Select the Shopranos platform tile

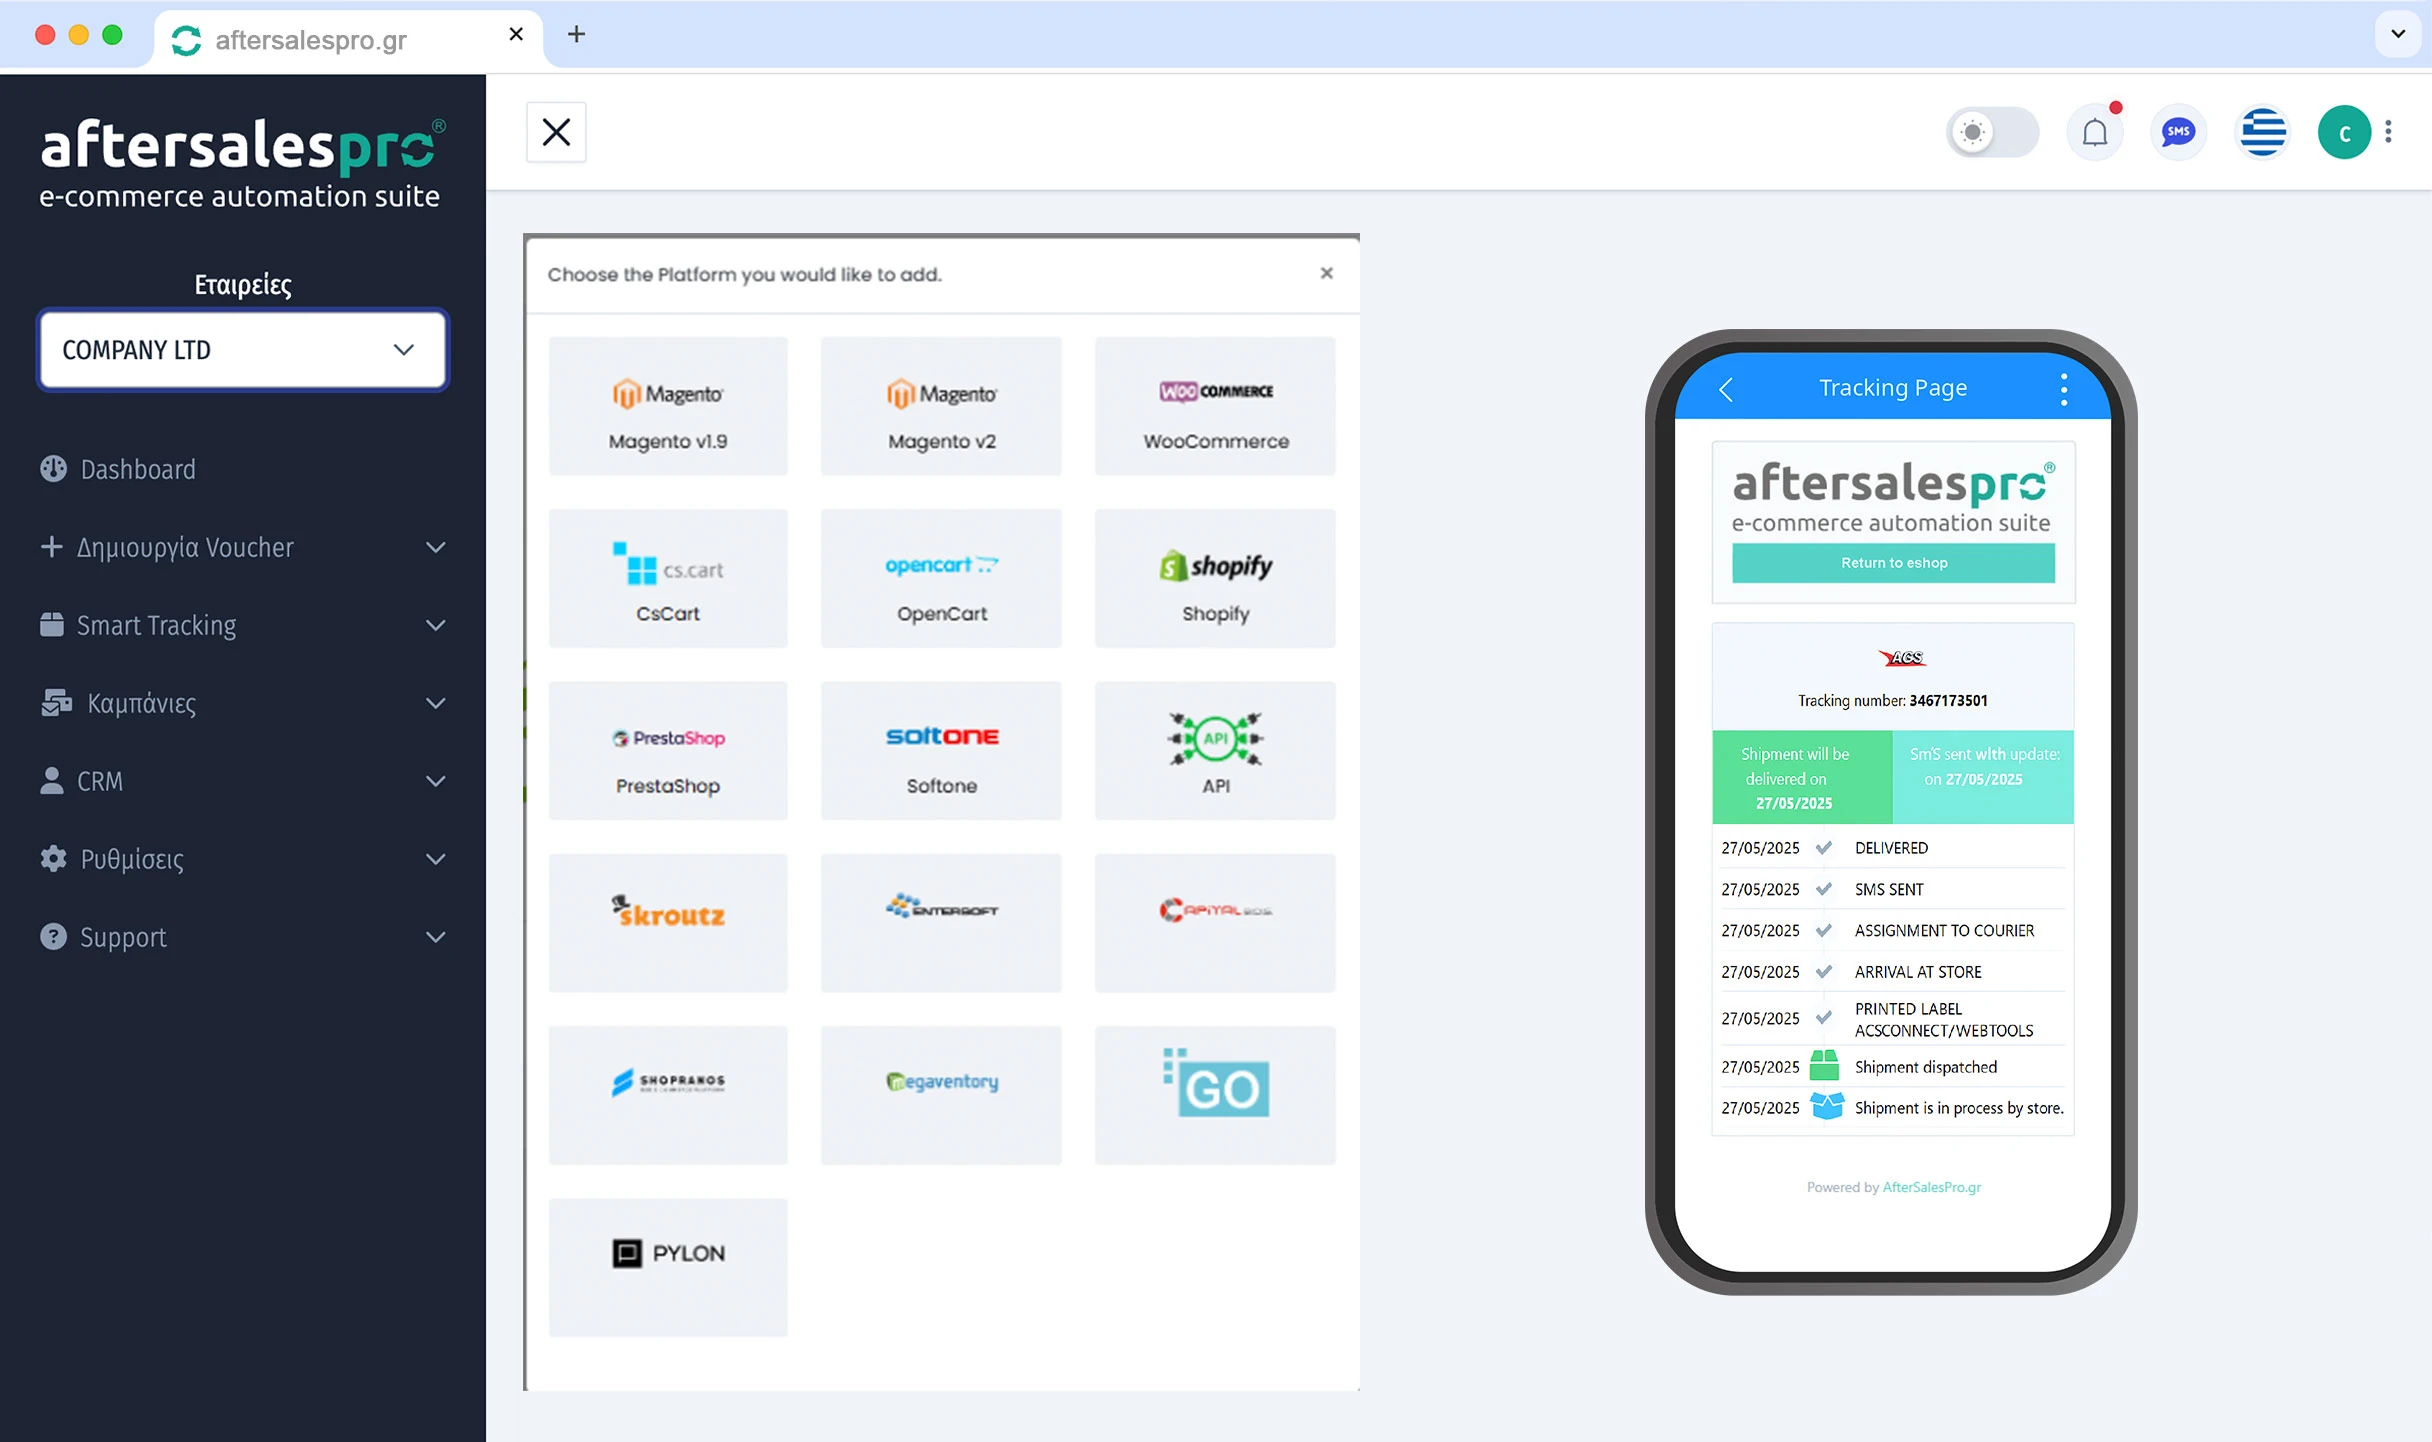coord(668,1095)
